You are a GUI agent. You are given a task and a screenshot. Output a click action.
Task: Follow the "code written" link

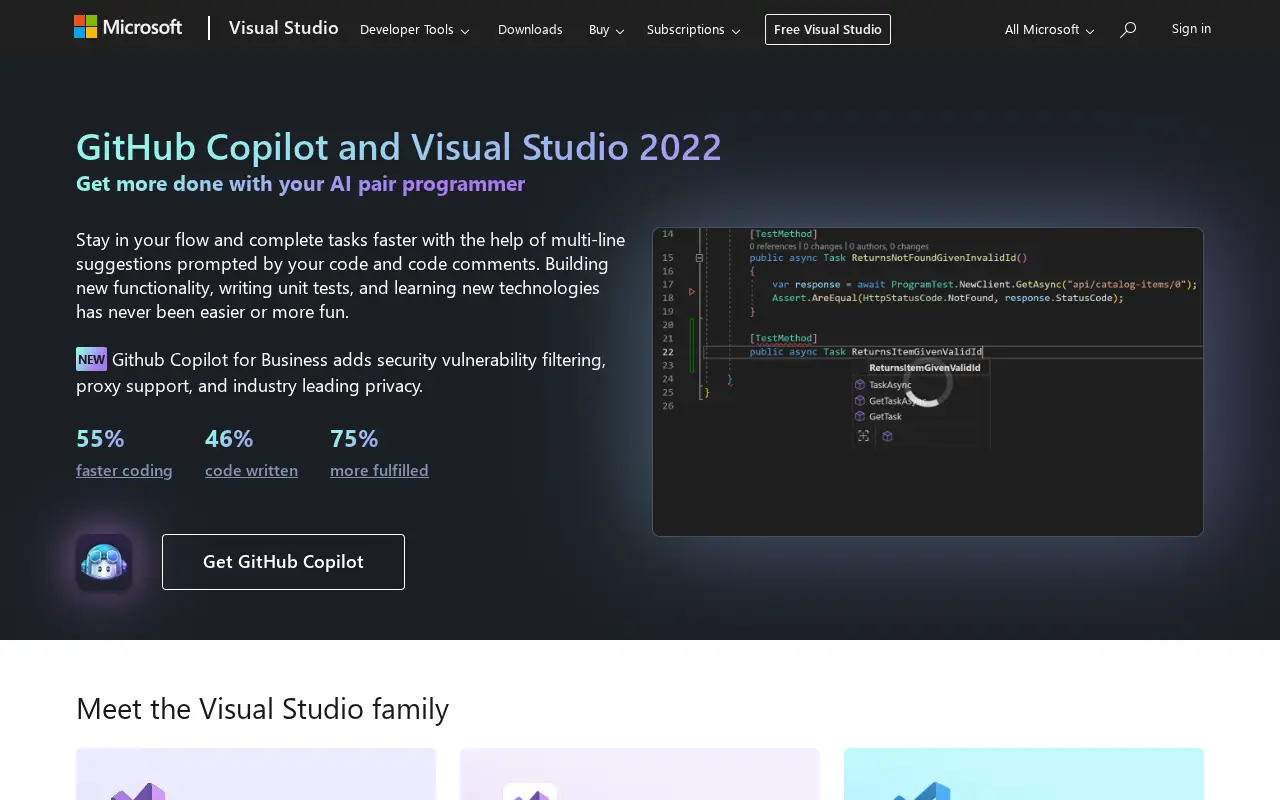[x=251, y=470]
